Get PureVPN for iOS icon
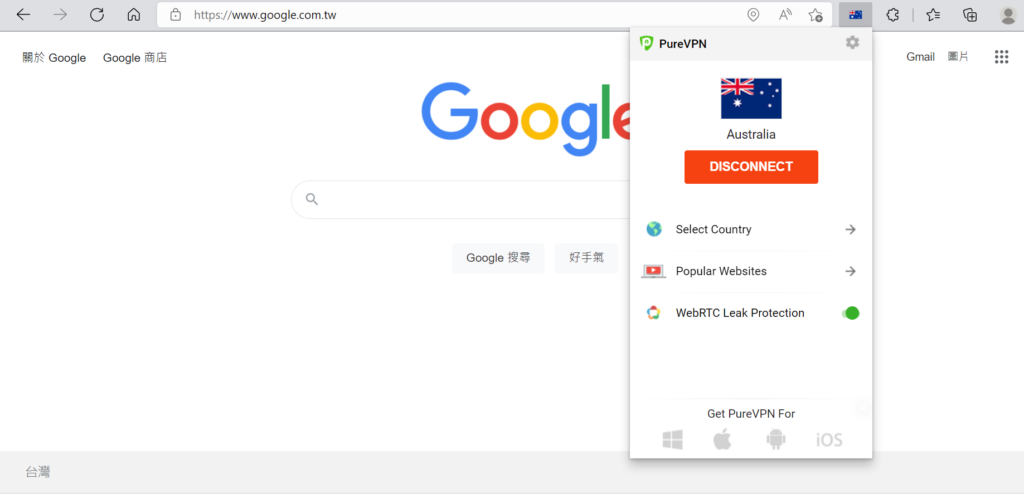This screenshot has width=1024, height=494. [829, 440]
